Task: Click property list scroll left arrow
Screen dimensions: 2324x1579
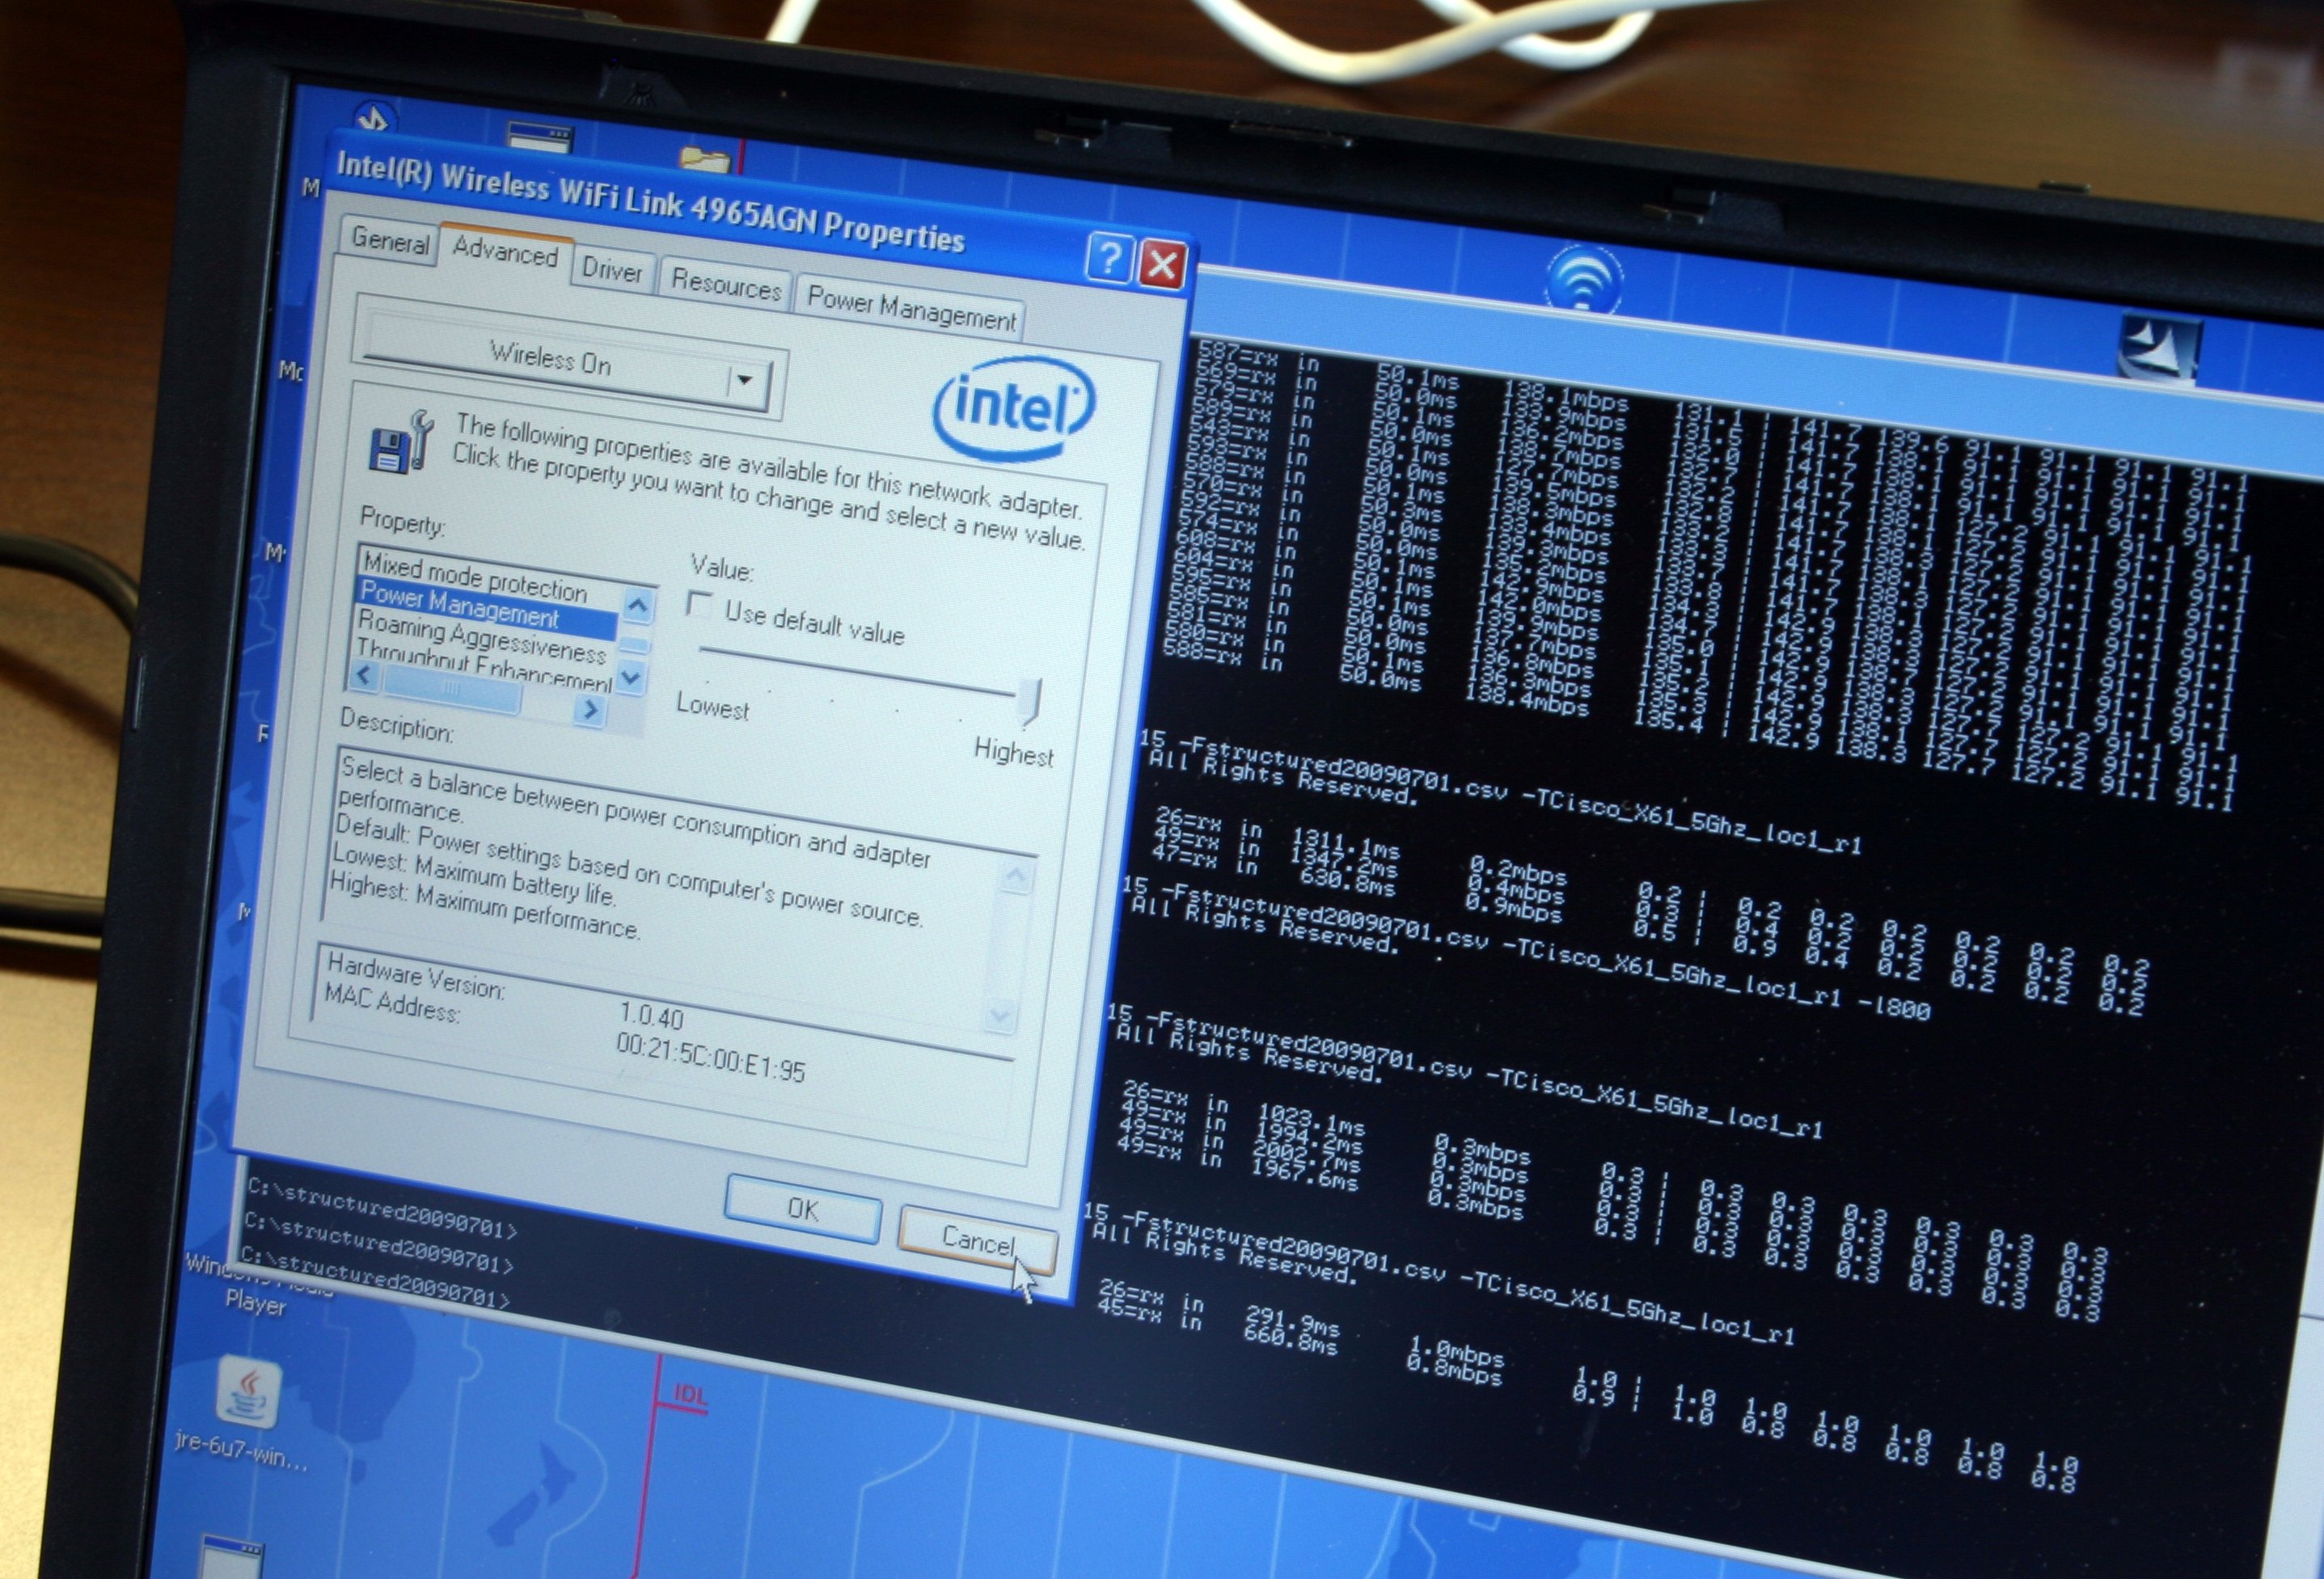Action: pos(364,676)
